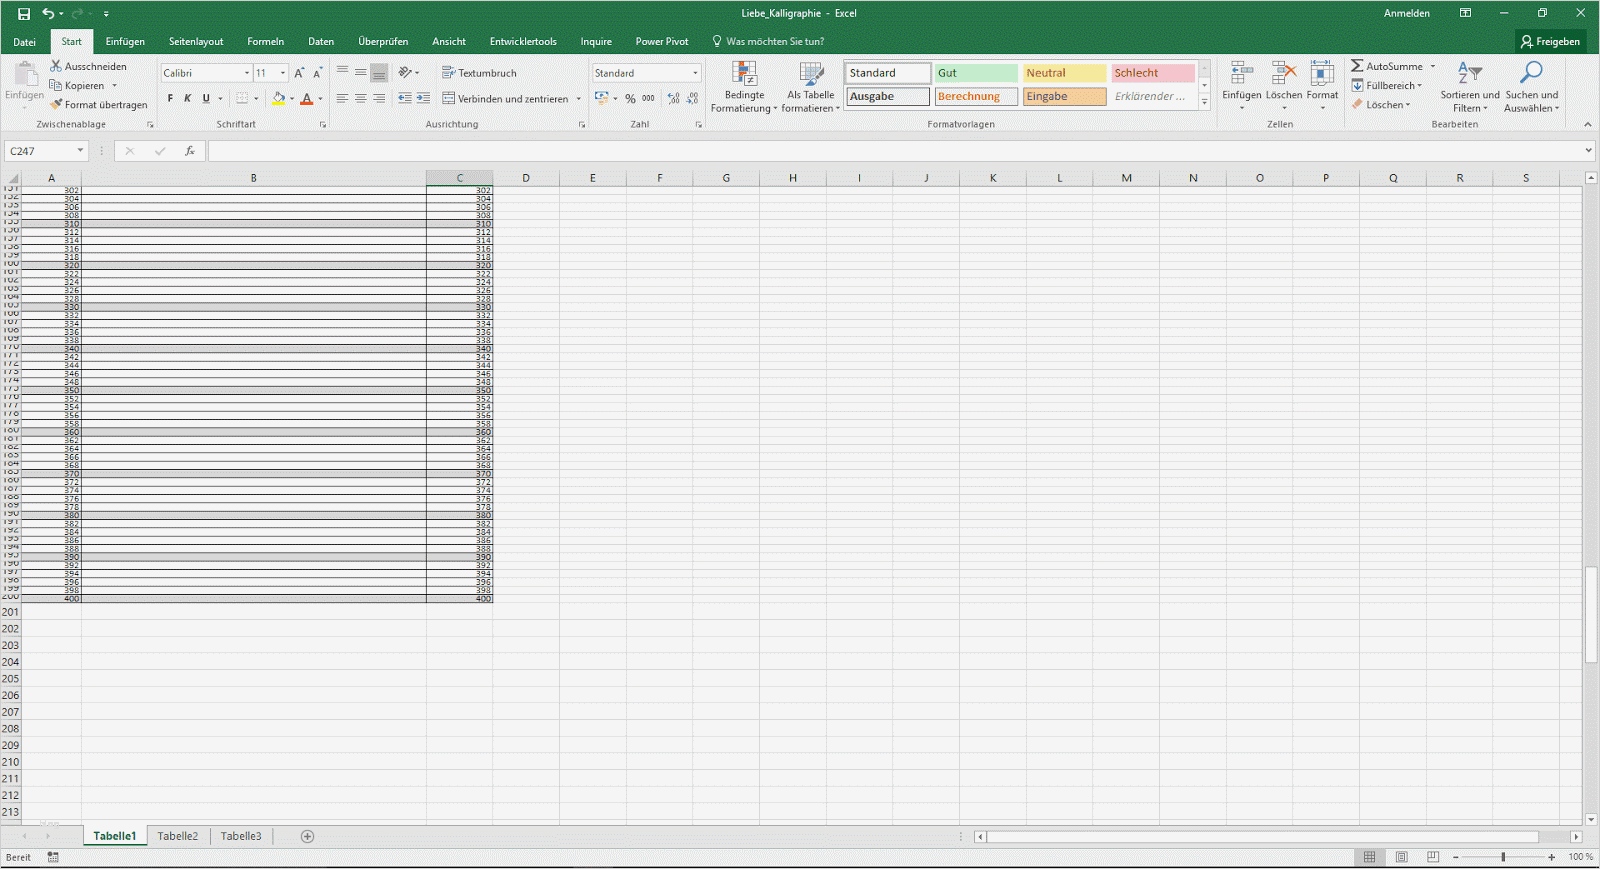Image resolution: width=1600 pixels, height=869 pixels.
Task: Toggle bottom vertical alignment
Action: point(379,73)
